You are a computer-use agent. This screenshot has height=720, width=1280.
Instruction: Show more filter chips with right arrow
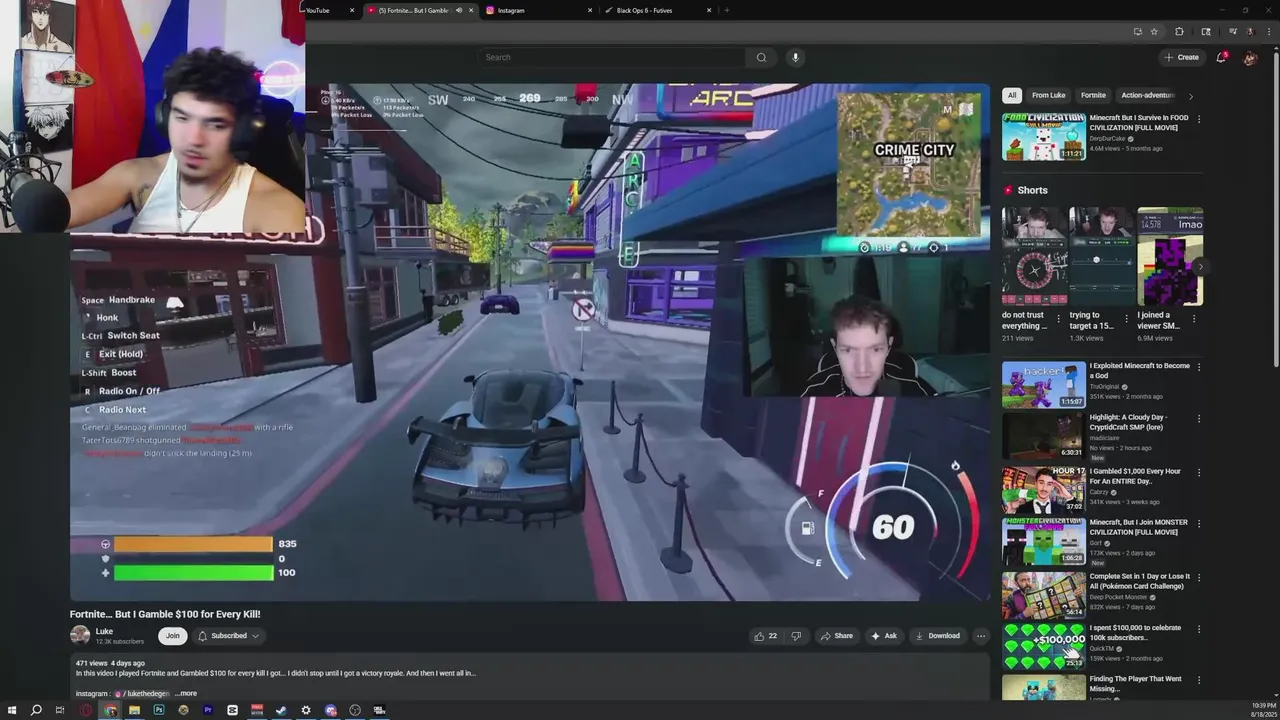pos(1190,96)
